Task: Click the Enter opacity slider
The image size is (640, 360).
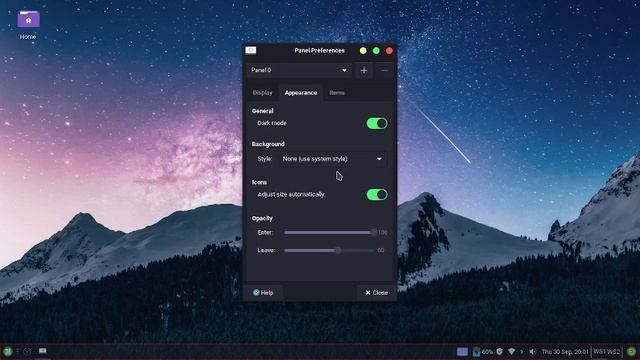Action: [x=329, y=232]
